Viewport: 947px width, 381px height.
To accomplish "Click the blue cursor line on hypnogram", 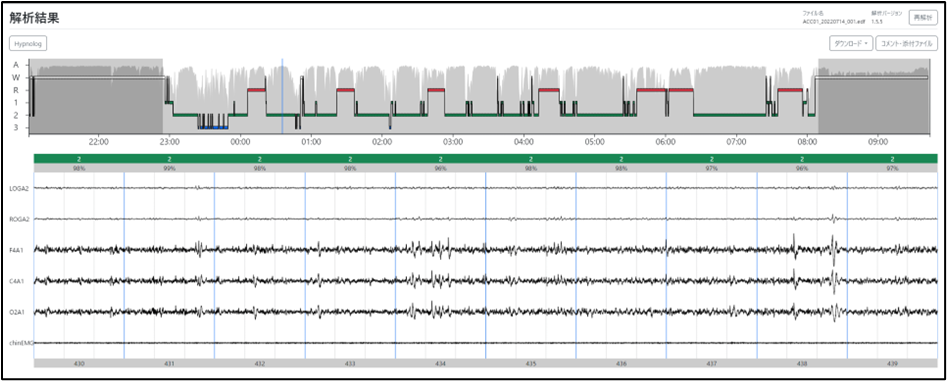I will click(282, 97).
